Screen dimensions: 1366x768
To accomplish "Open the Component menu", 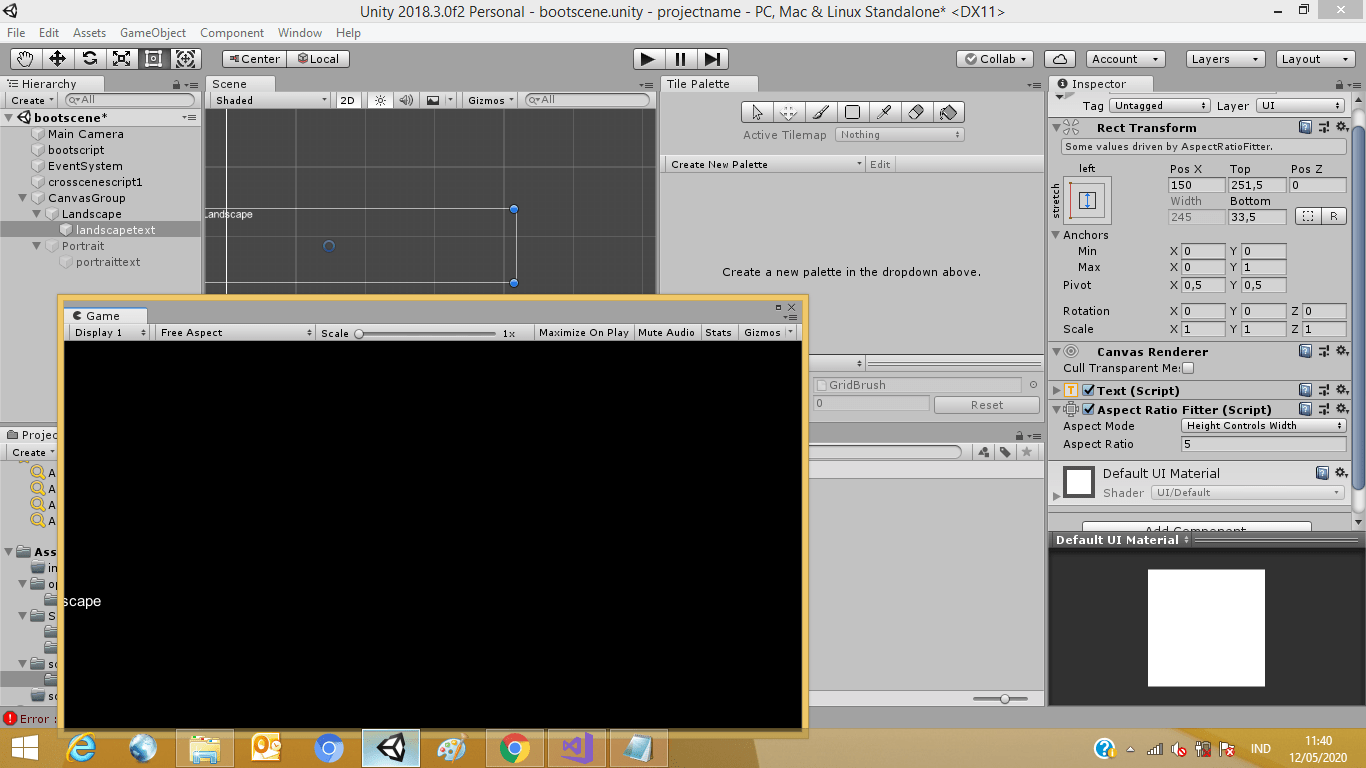I will 232,33.
